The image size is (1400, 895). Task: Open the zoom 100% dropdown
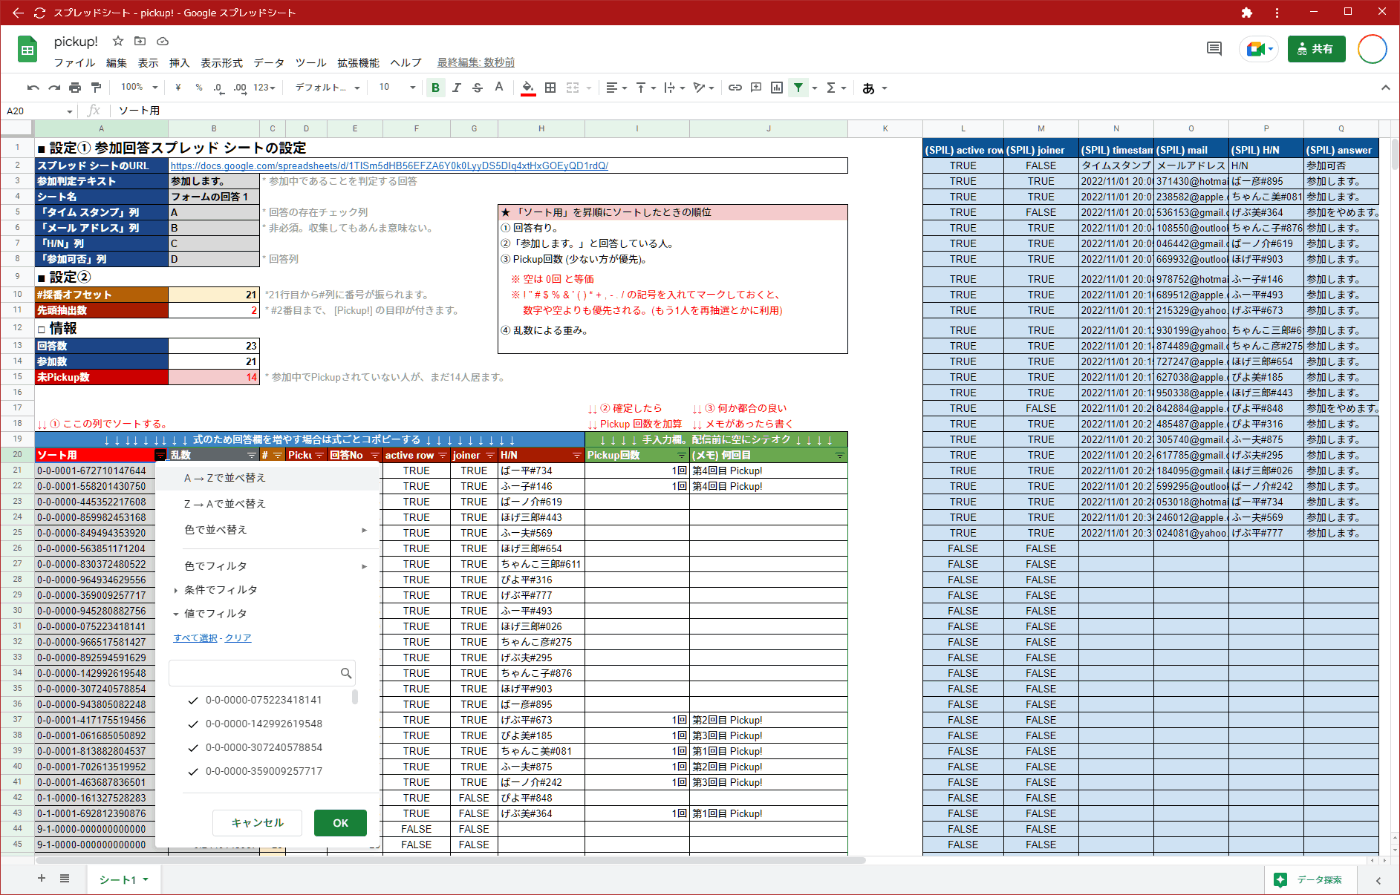140,88
